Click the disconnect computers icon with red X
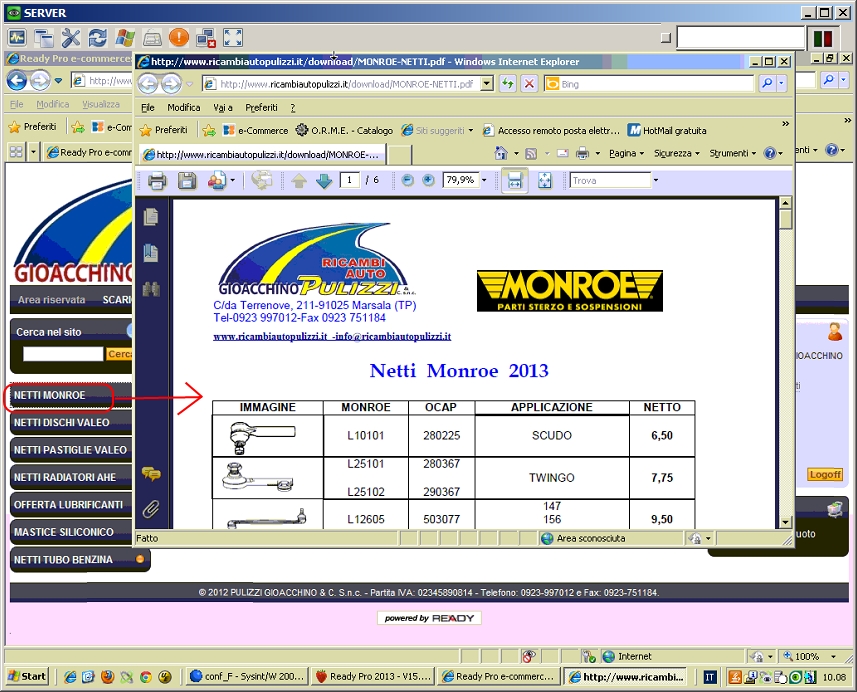 coord(206,38)
